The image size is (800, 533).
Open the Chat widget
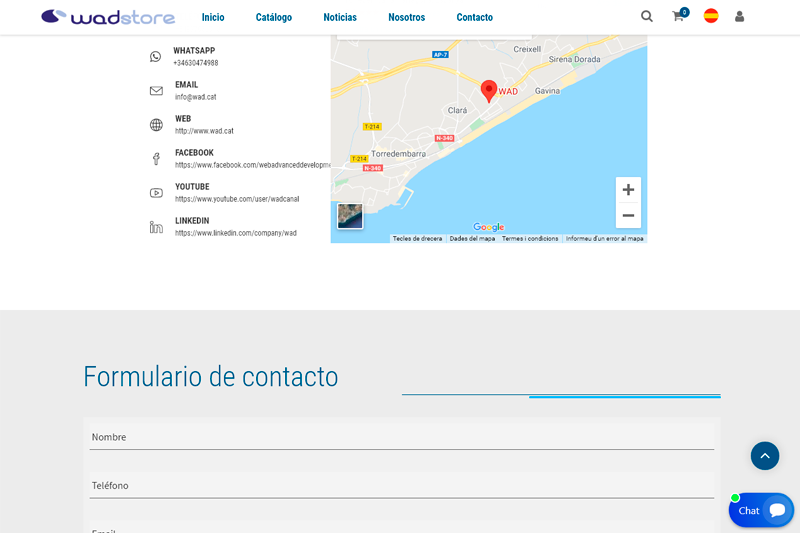point(762,510)
